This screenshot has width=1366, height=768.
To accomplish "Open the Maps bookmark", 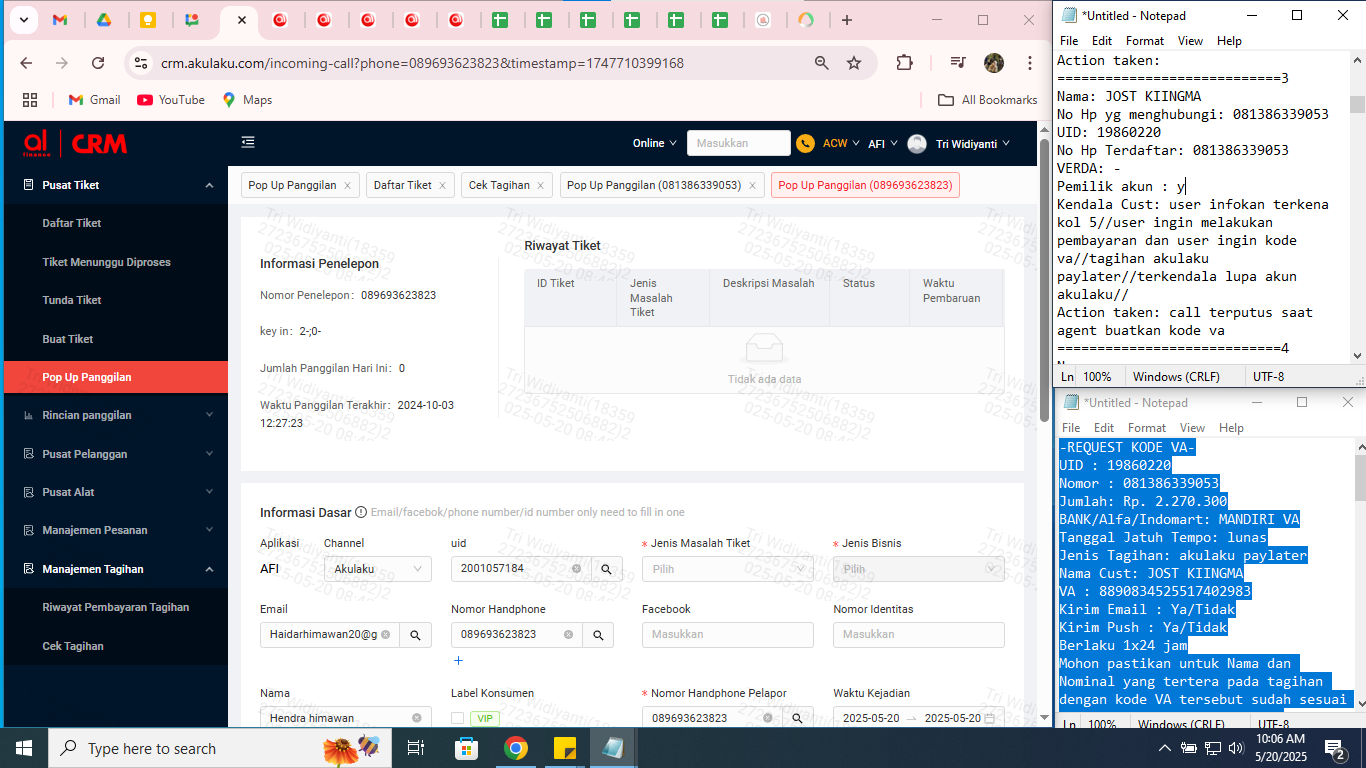I will (247, 100).
